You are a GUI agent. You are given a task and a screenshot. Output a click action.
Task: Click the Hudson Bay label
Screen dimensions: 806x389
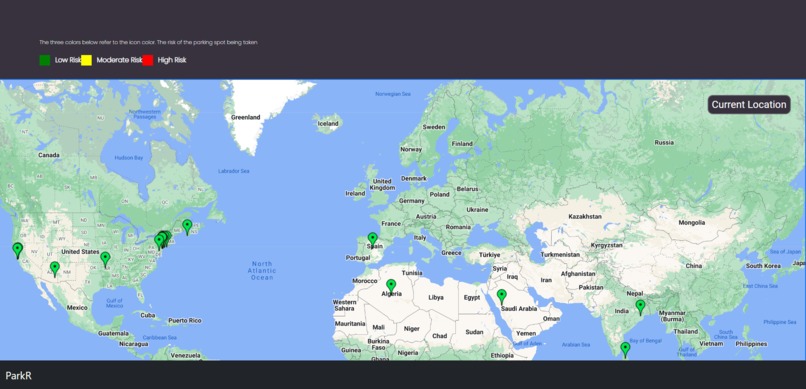pos(129,158)
